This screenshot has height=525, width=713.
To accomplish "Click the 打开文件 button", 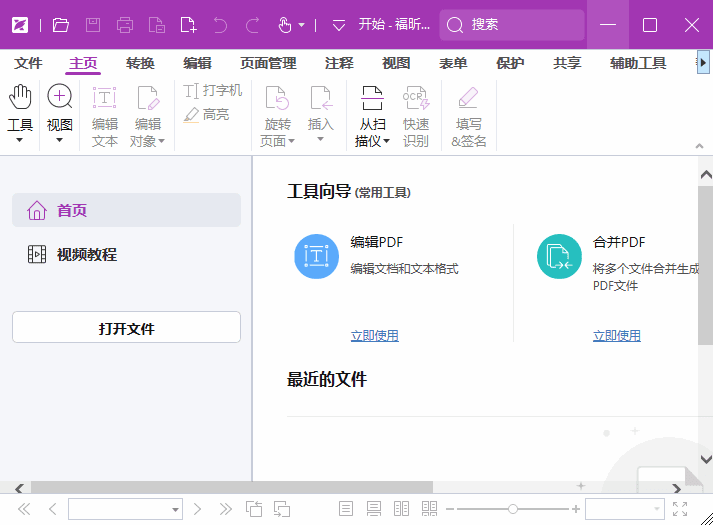I will pos(126,328).
